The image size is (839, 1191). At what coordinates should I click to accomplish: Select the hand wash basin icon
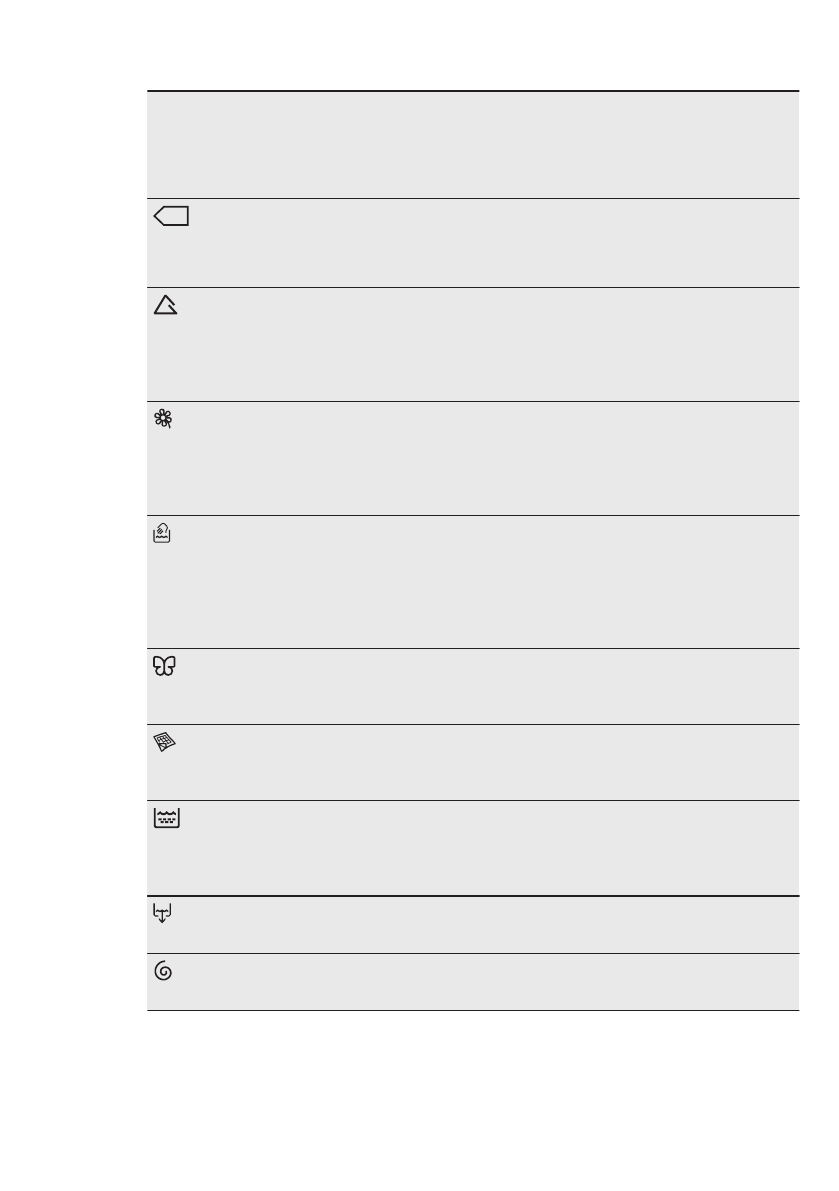(x=163, y=536)
